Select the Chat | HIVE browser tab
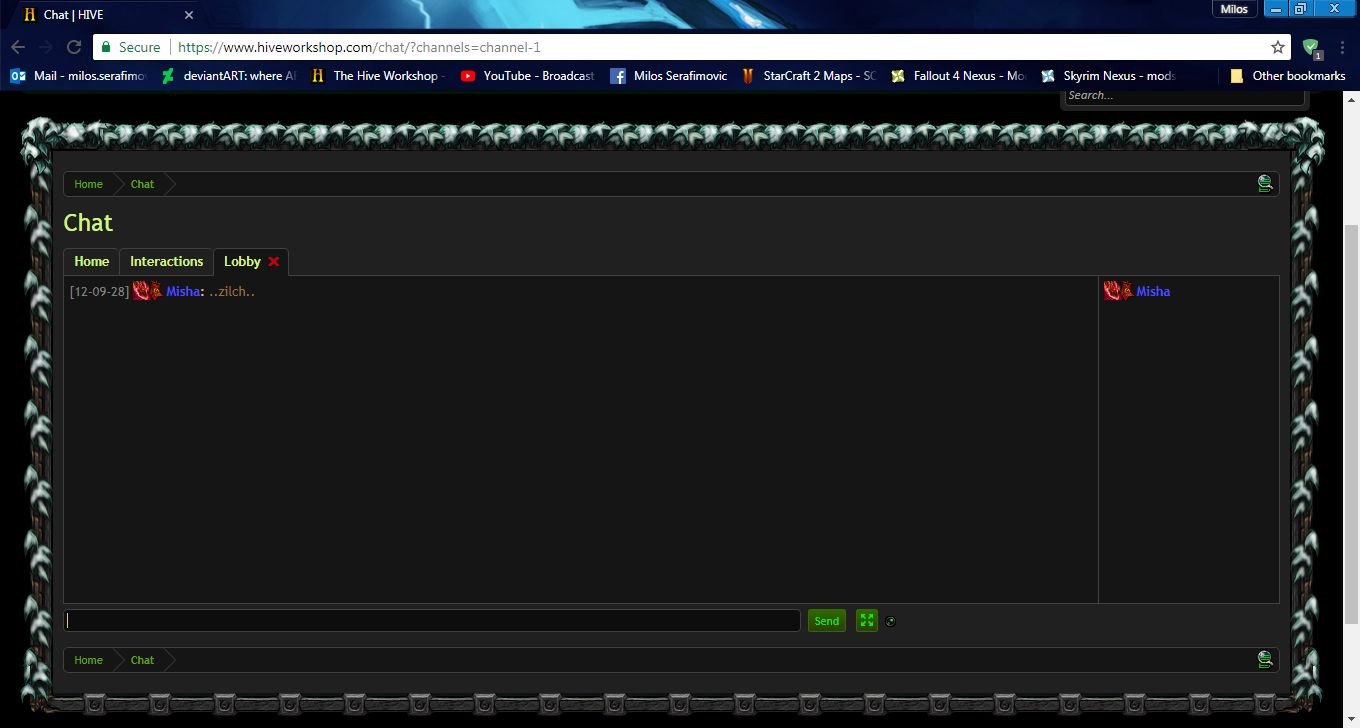This screenshot has width=1360, height=728. point(105,15)
